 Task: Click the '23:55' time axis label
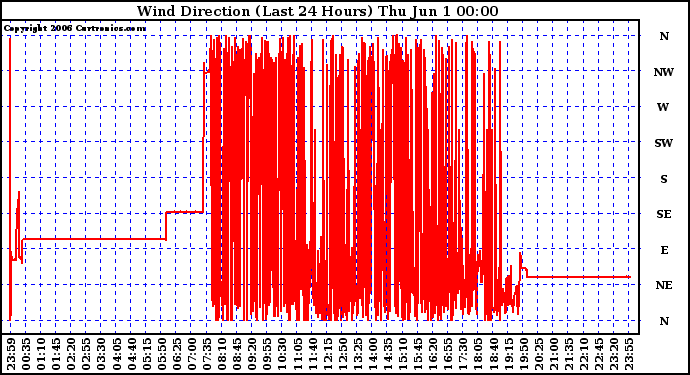(x=629, y=354)
